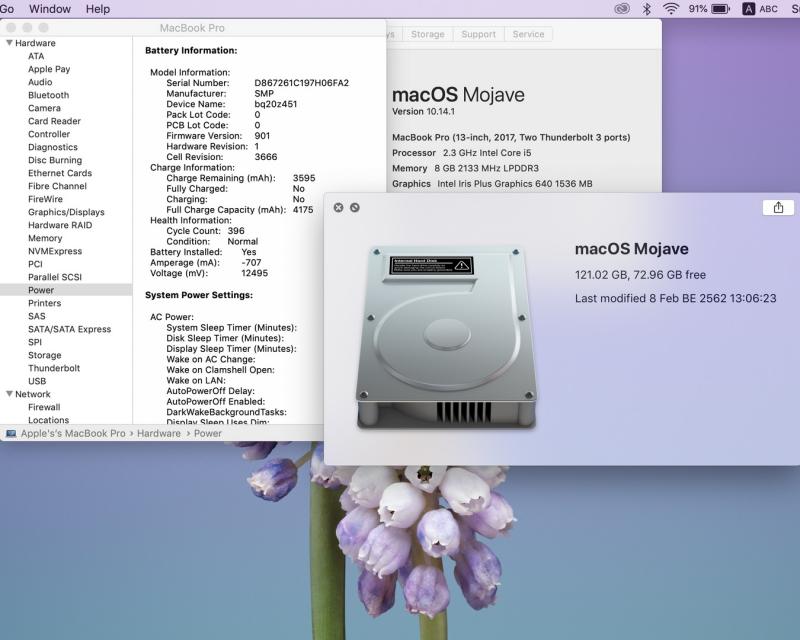Collapse the Network section triangle
The width and height of the screenshot is (800, 640).
point(10,394)
